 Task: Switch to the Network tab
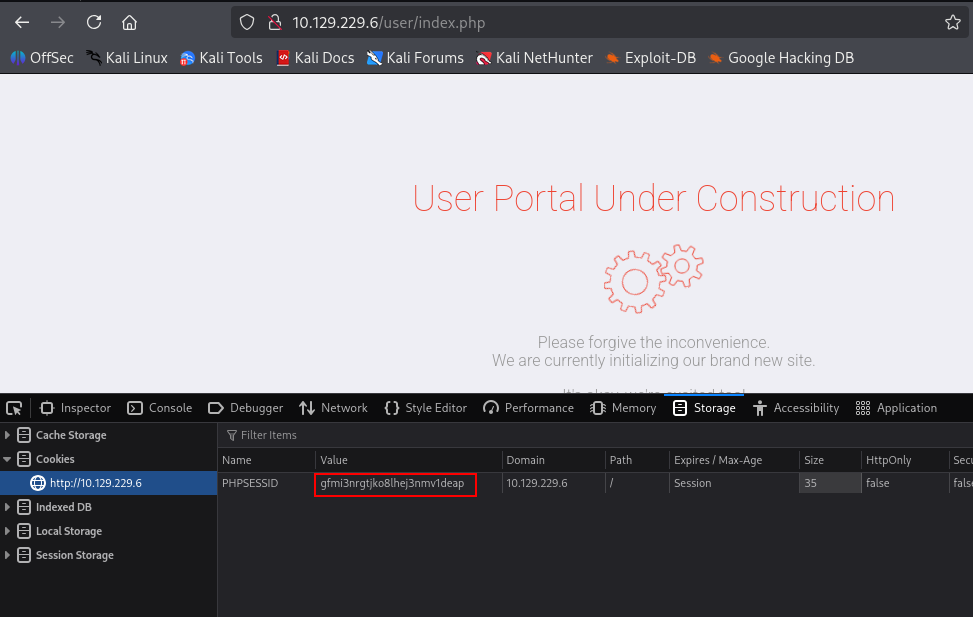(x=333, y=408)
